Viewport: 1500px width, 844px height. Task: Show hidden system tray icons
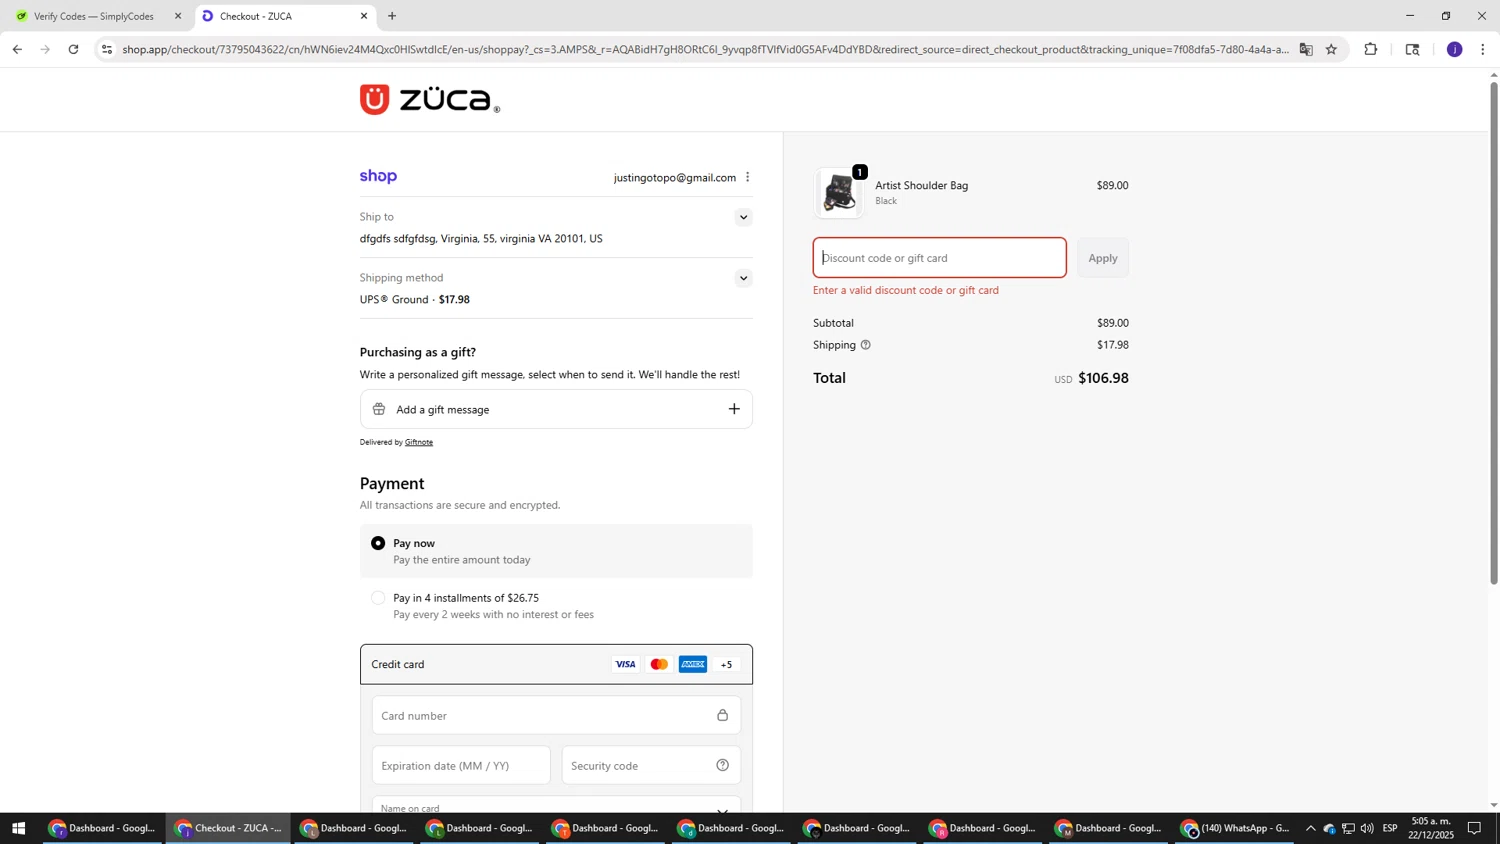(x=1310, y=828)
